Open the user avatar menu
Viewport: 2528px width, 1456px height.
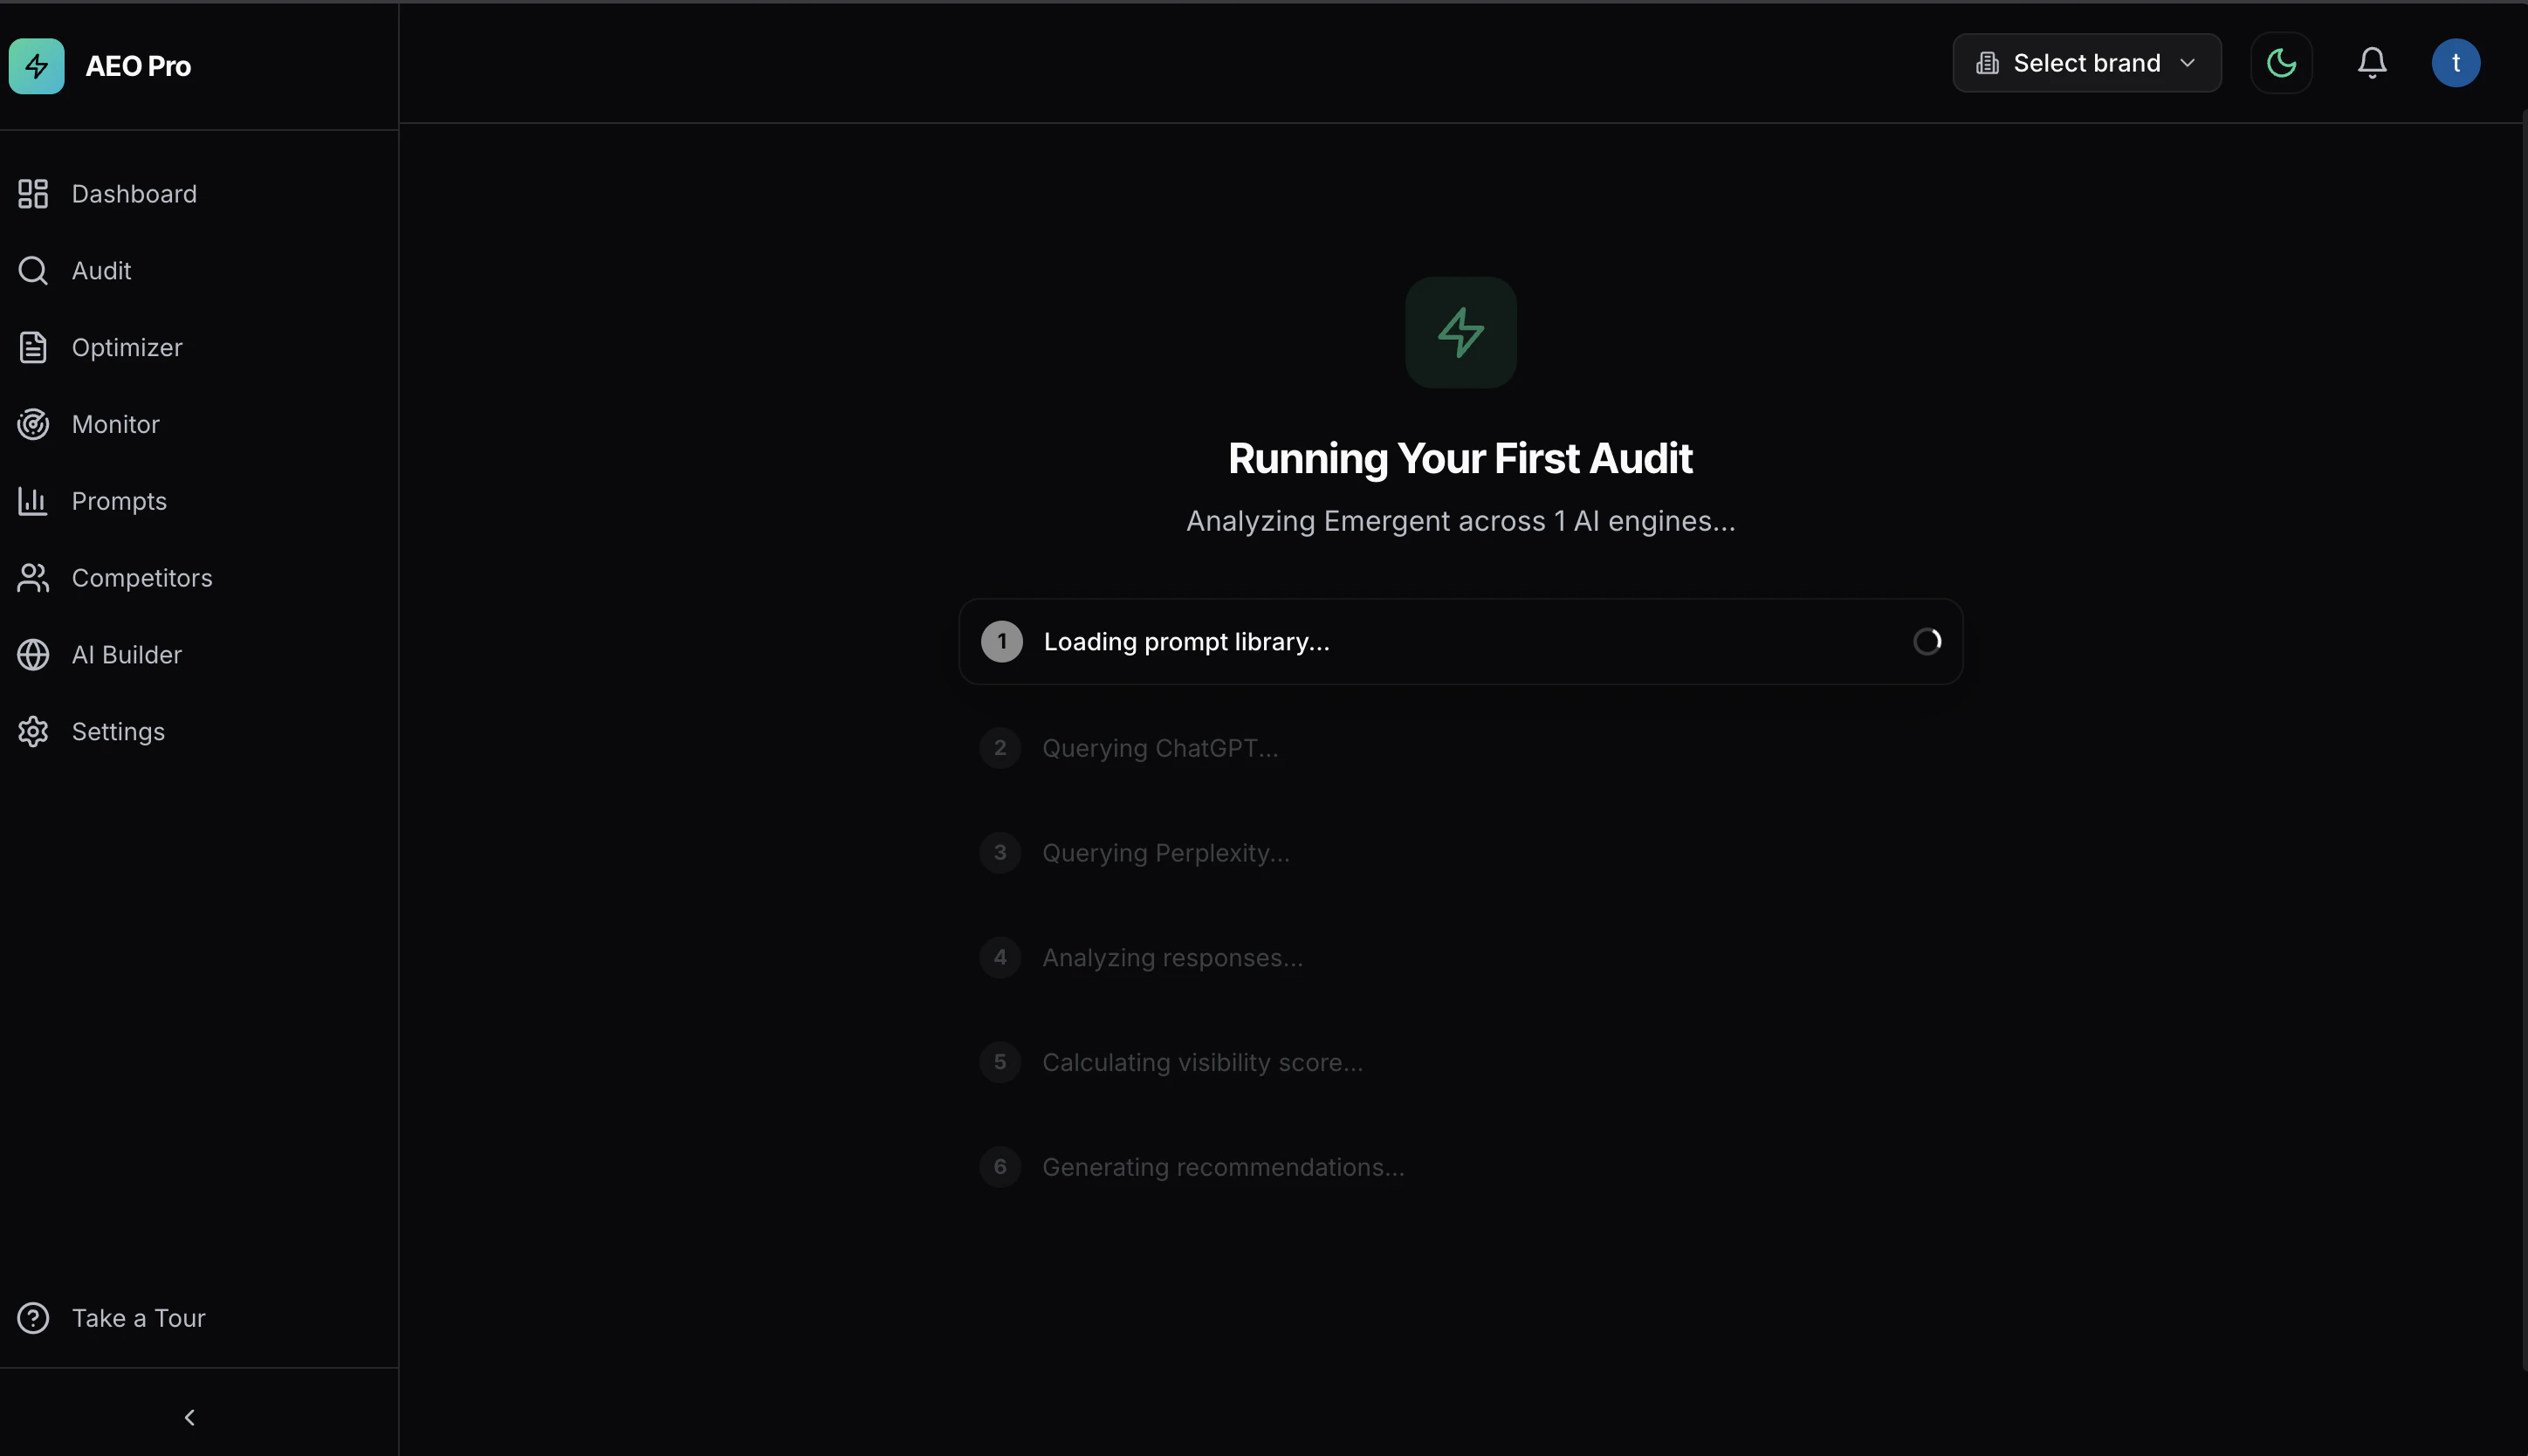click(2455, 63)
